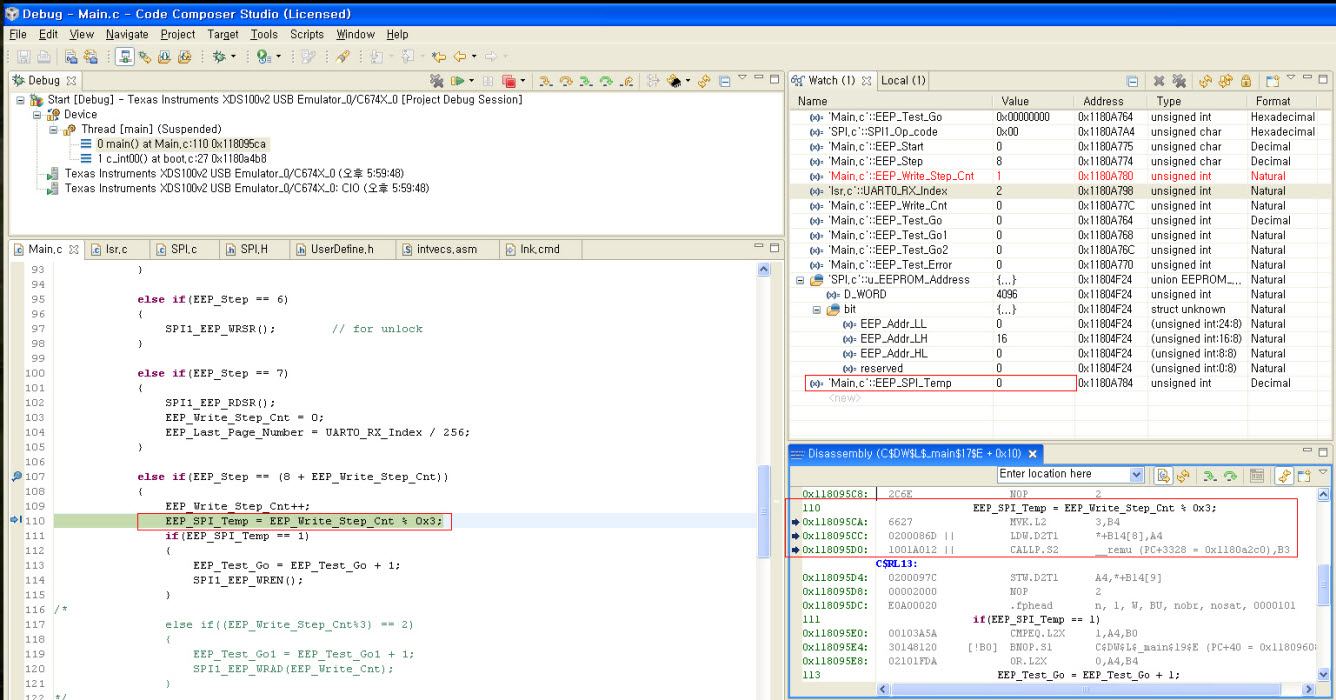Viewport: 1336px width, 700px height.
Task: Click the Step Over icon
Action: pyautogui.click(x=566, y=80)
